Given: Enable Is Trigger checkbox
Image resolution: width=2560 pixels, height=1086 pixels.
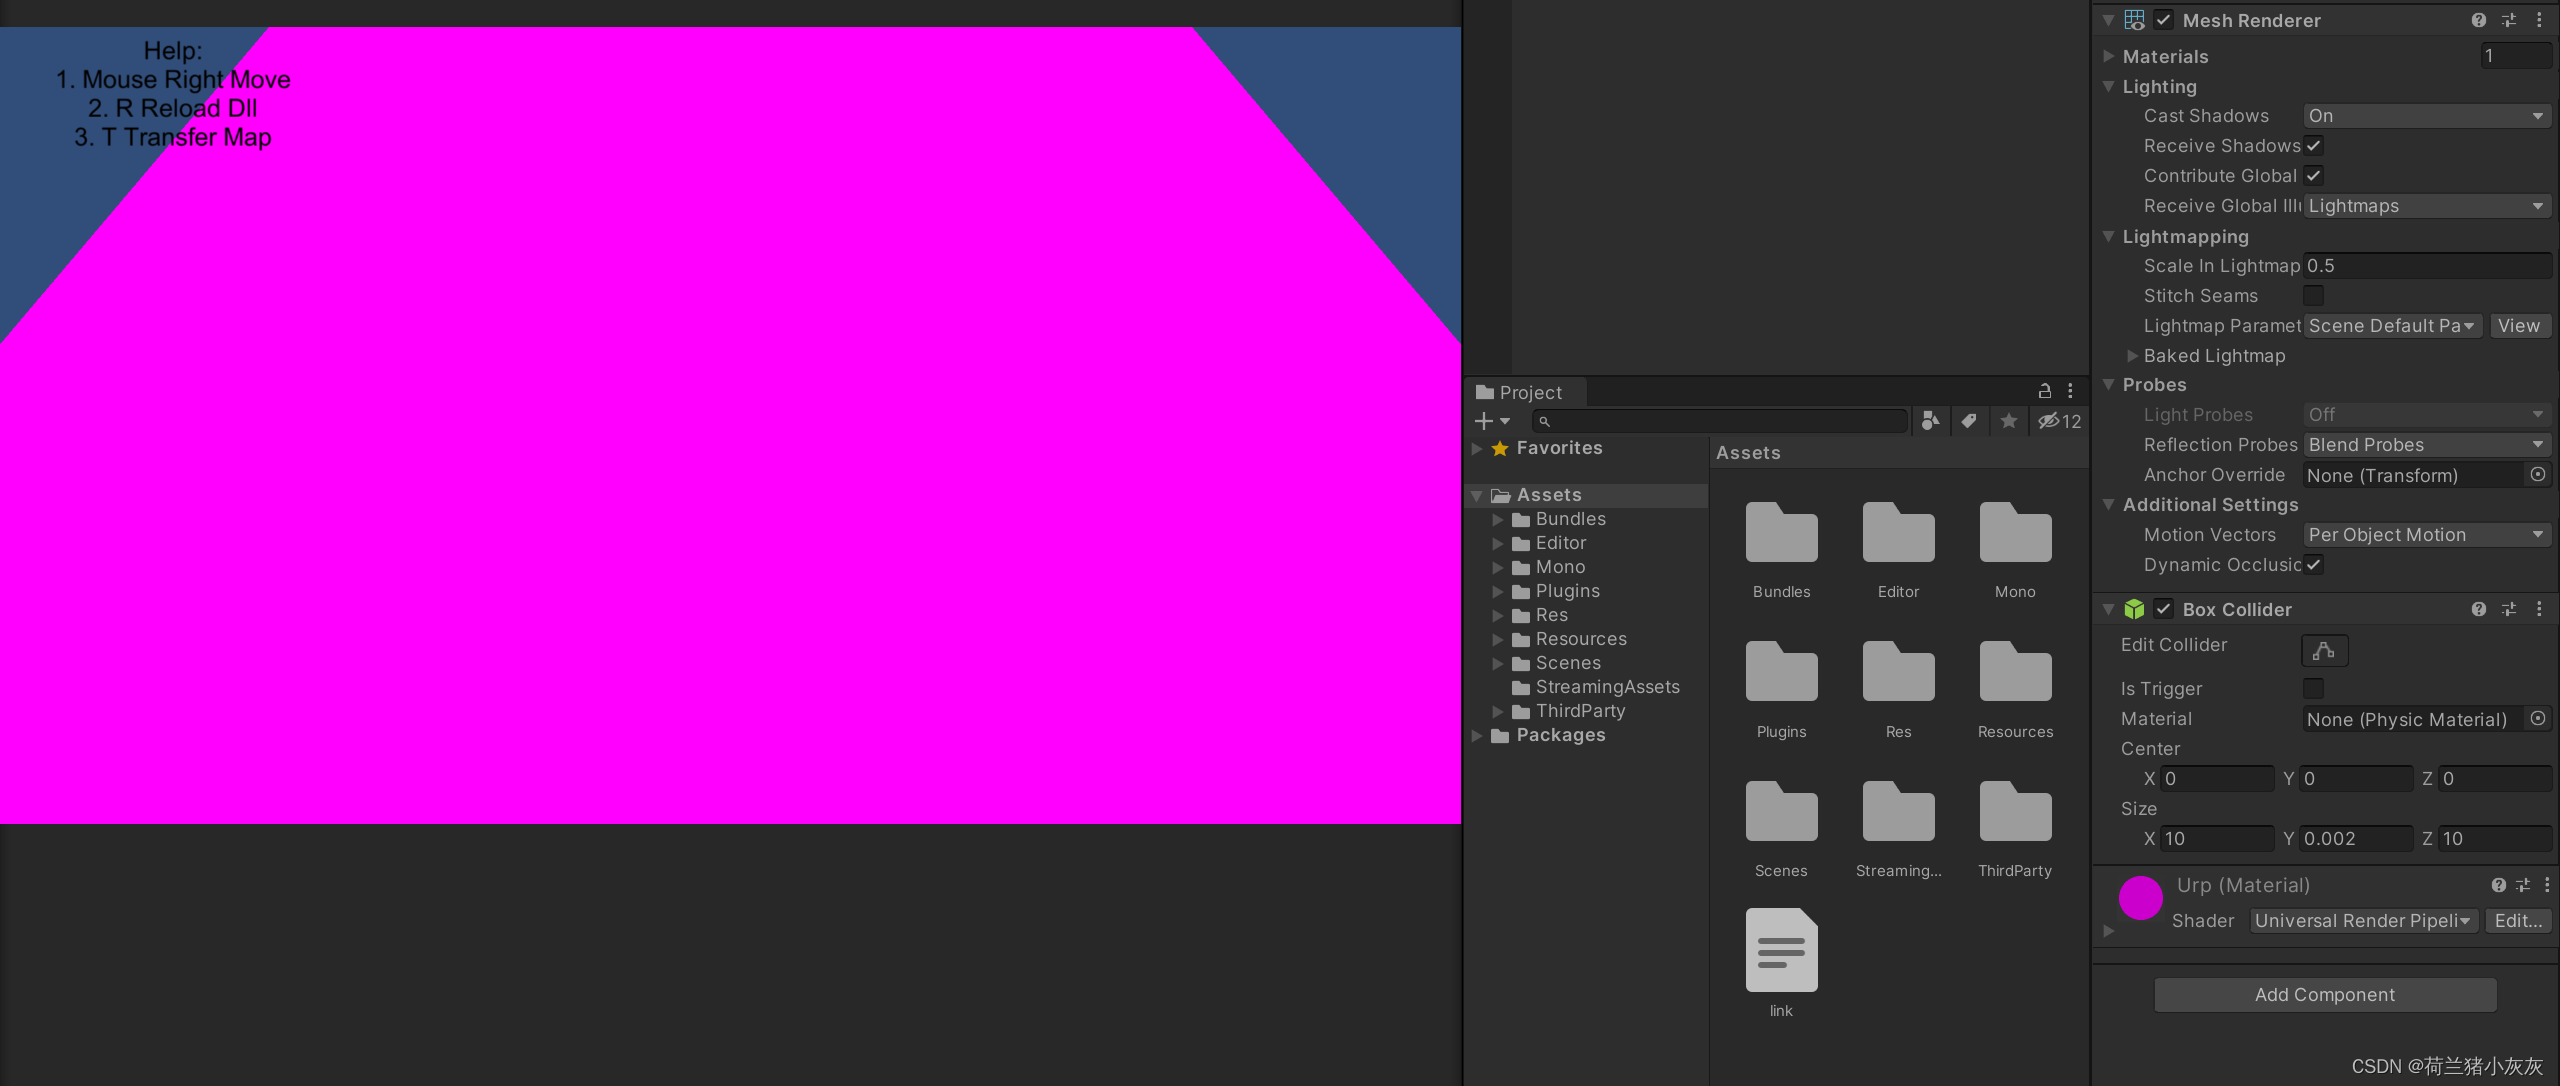Looking at the screenshot, I should (2314, 689).
